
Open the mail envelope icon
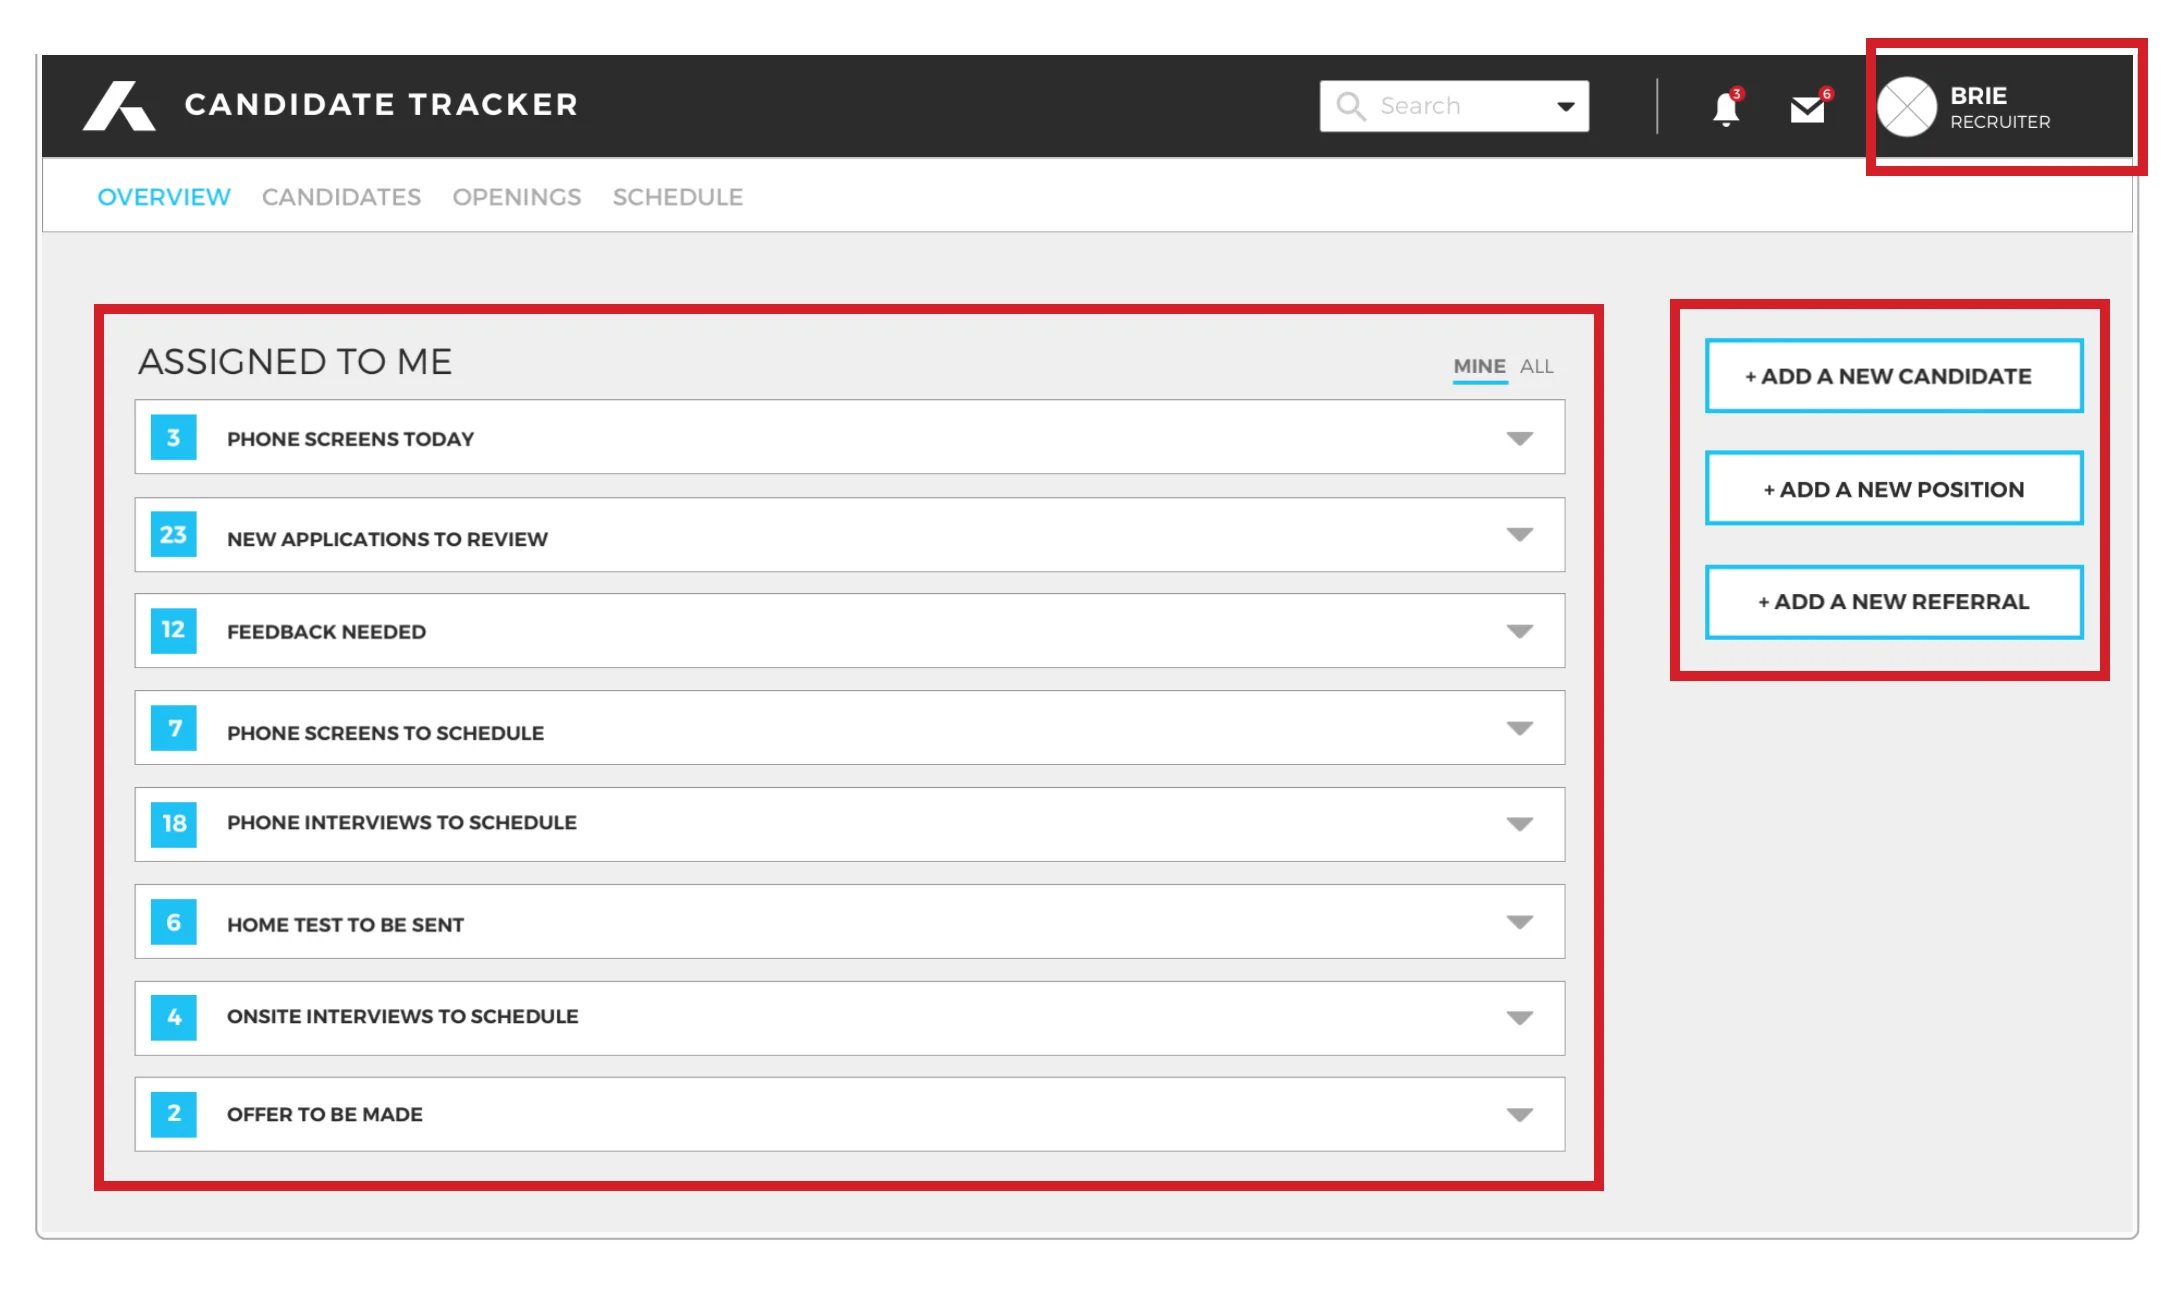[1807, 109]
